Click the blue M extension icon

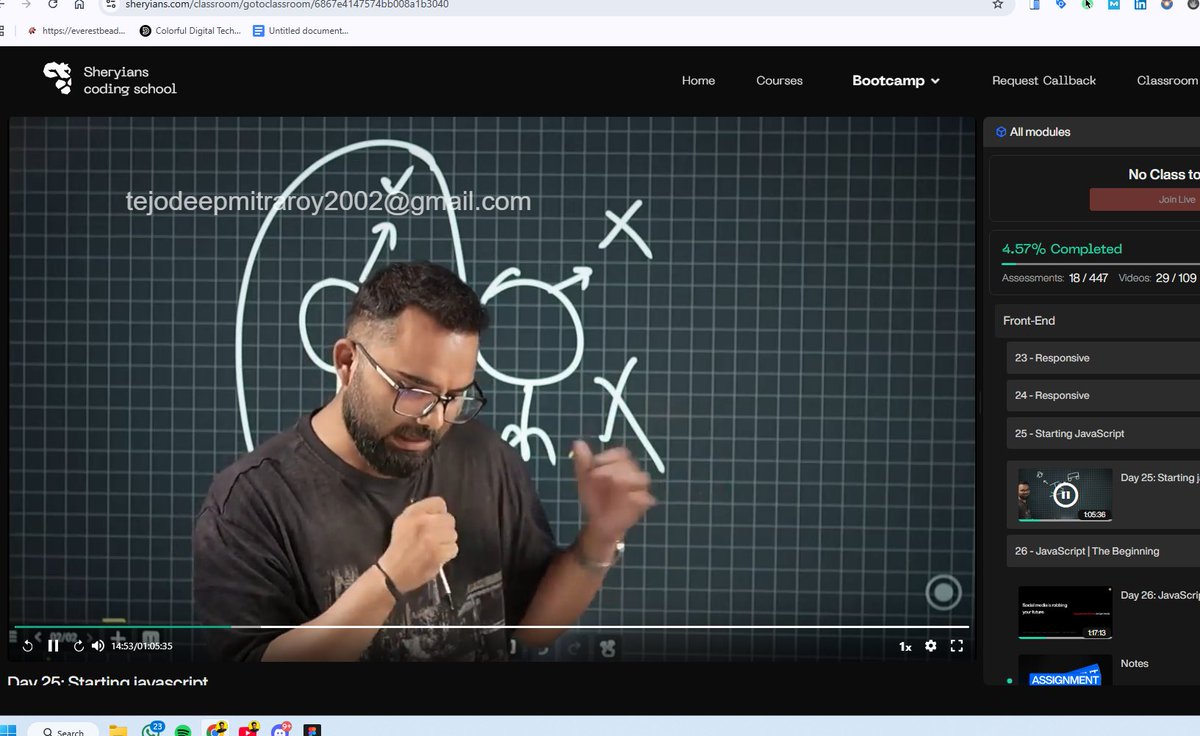point(1113,5)
